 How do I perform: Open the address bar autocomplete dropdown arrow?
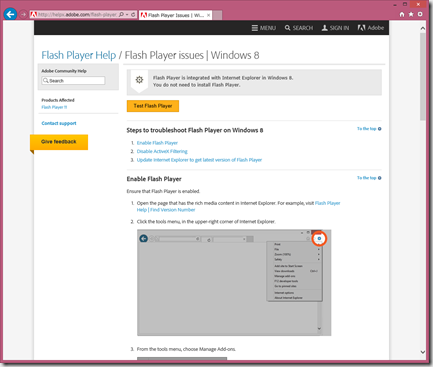click(x=127, y=15)
